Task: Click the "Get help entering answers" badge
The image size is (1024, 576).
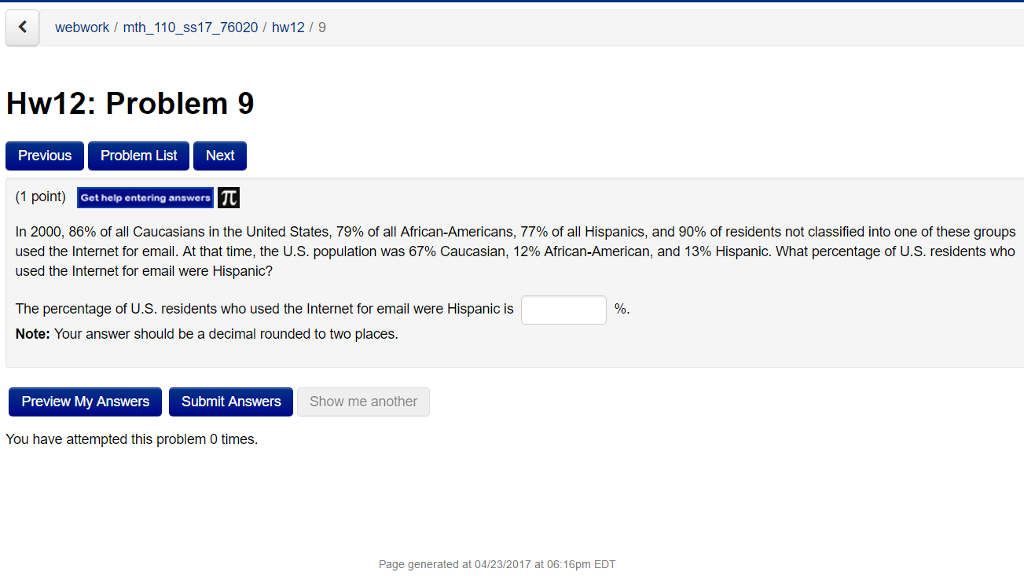Action: click(x=145, y=197)
